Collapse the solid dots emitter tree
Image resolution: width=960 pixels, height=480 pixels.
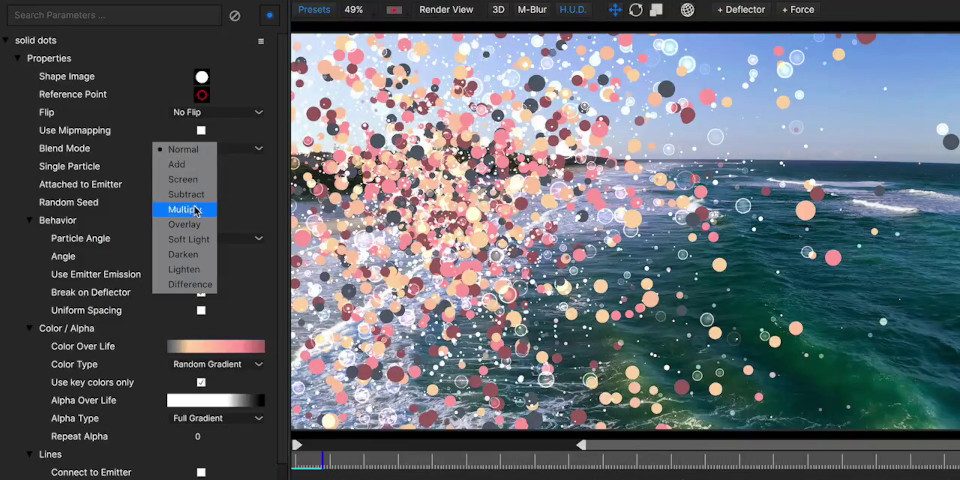click(6, 40)
